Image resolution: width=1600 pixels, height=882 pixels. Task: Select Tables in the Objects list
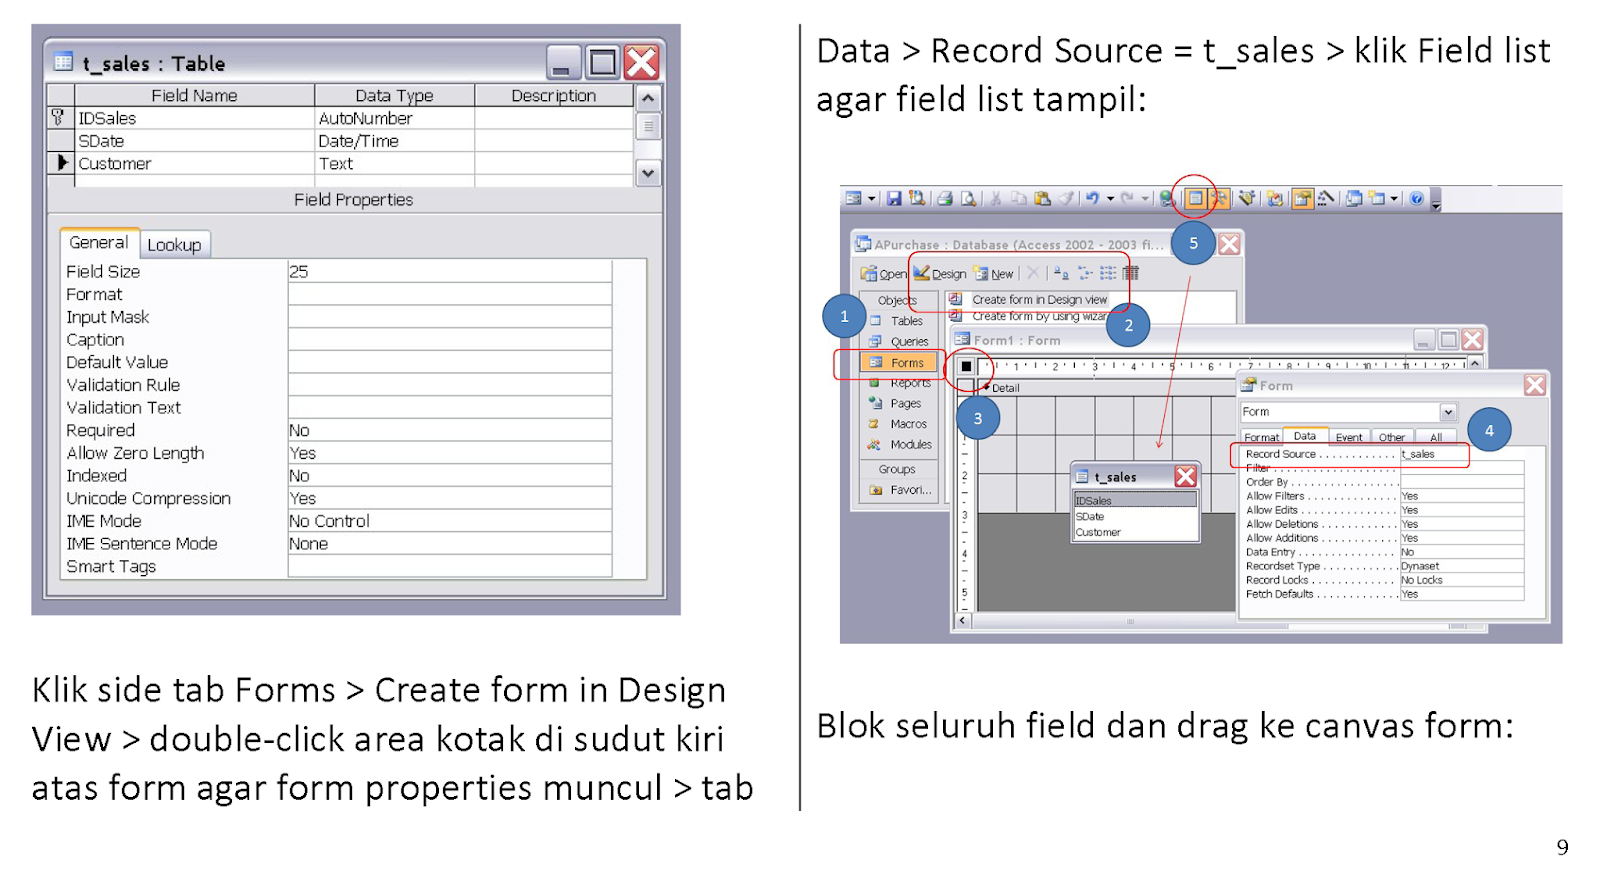coord(897,321)
